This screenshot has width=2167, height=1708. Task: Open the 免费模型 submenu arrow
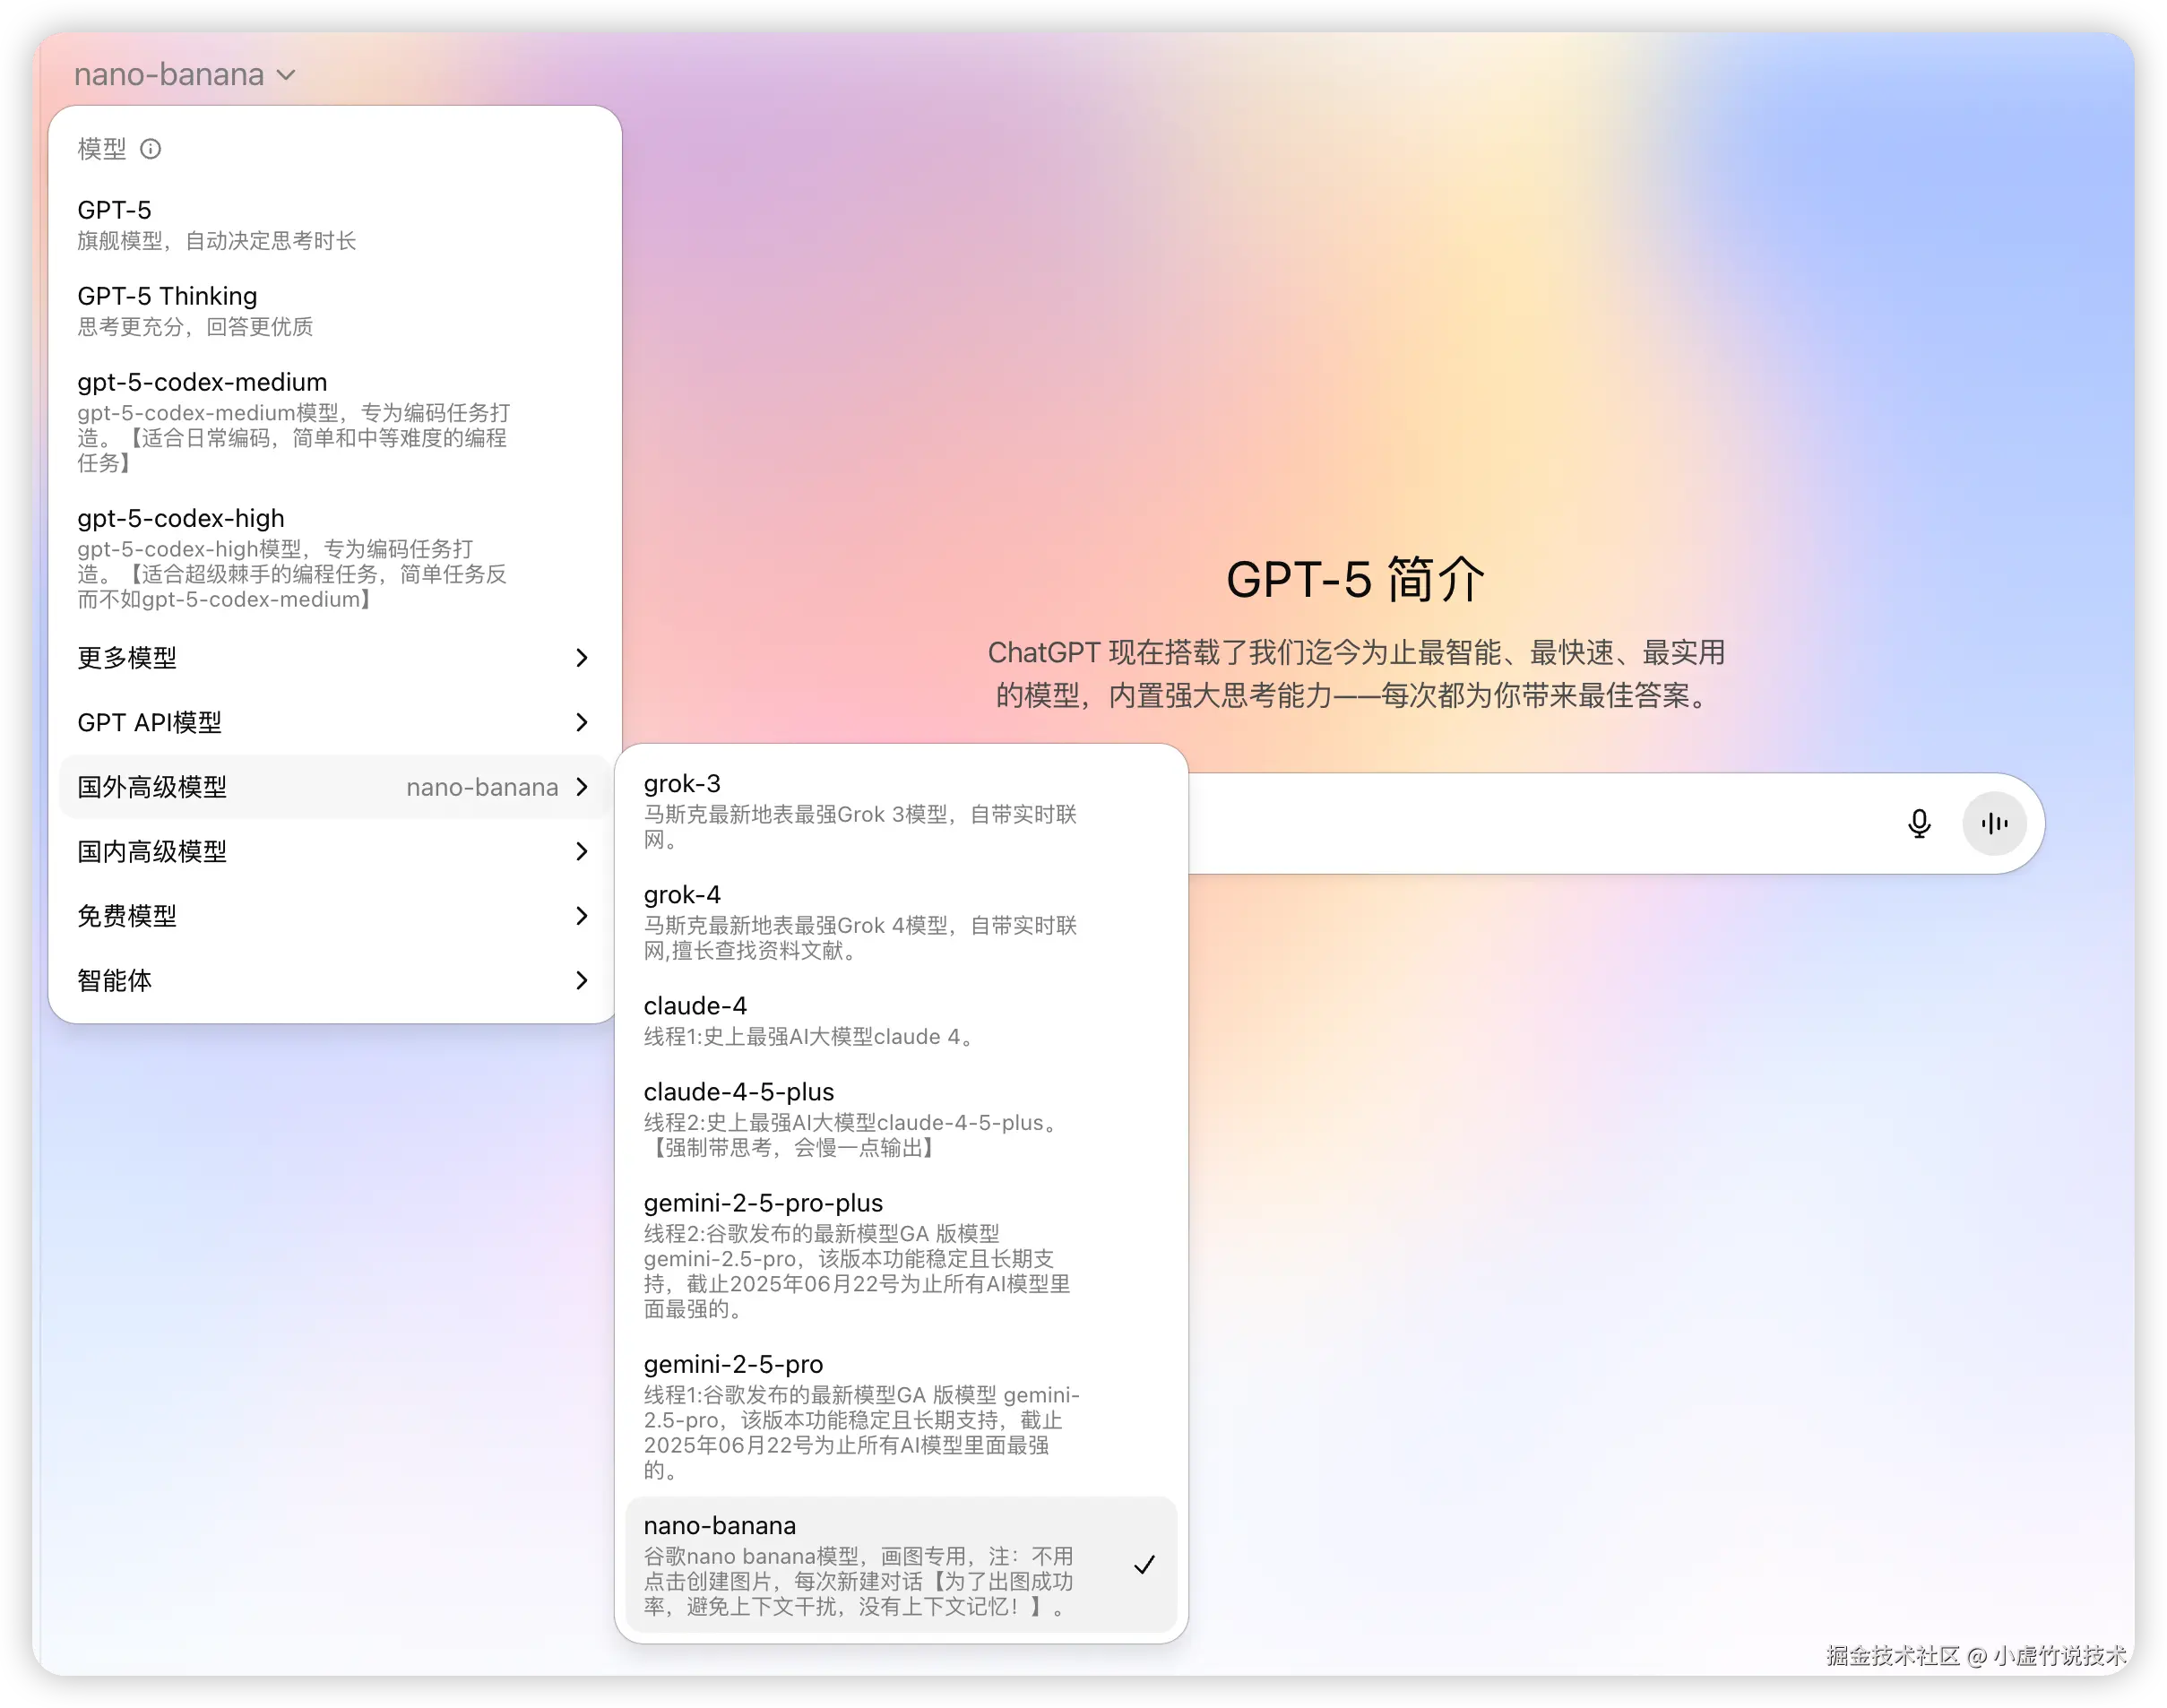pyautogui.click(x=581, y=916)
